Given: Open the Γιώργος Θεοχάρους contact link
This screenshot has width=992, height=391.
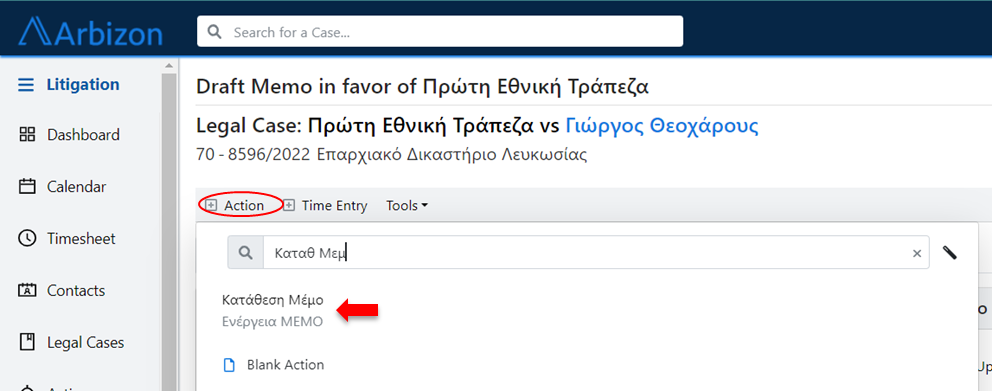Looking at the screenshot, I should coord(662,126).
